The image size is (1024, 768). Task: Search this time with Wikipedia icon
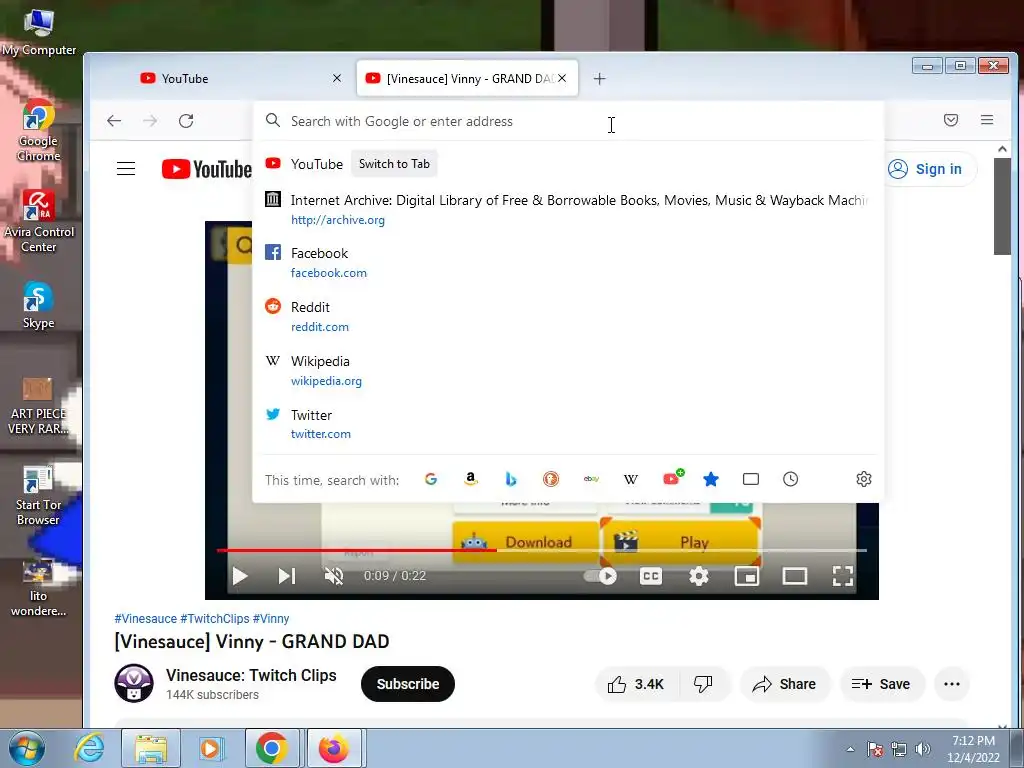631,479
